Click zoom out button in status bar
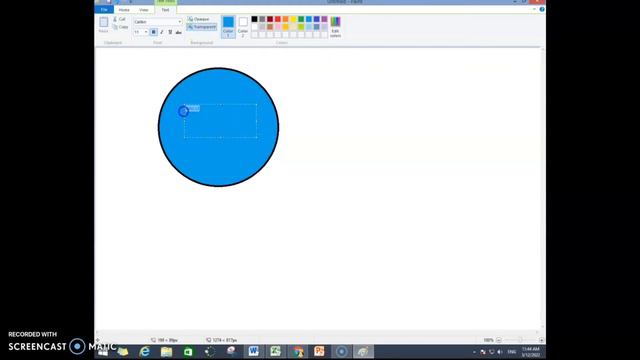Screen dimensions: 640x360 [x=499, y=340]
